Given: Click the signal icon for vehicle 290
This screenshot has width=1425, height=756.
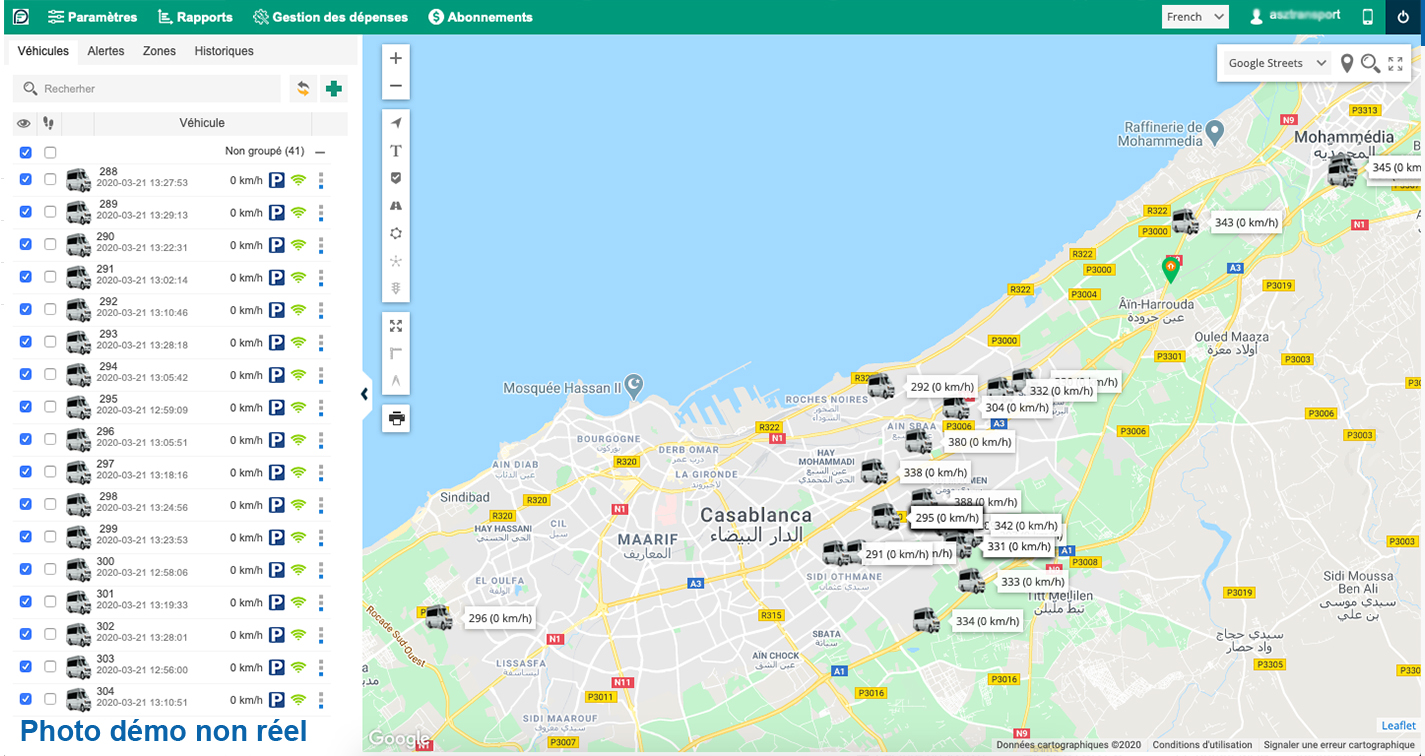Looking at the screenshot, I should point(298,245).
